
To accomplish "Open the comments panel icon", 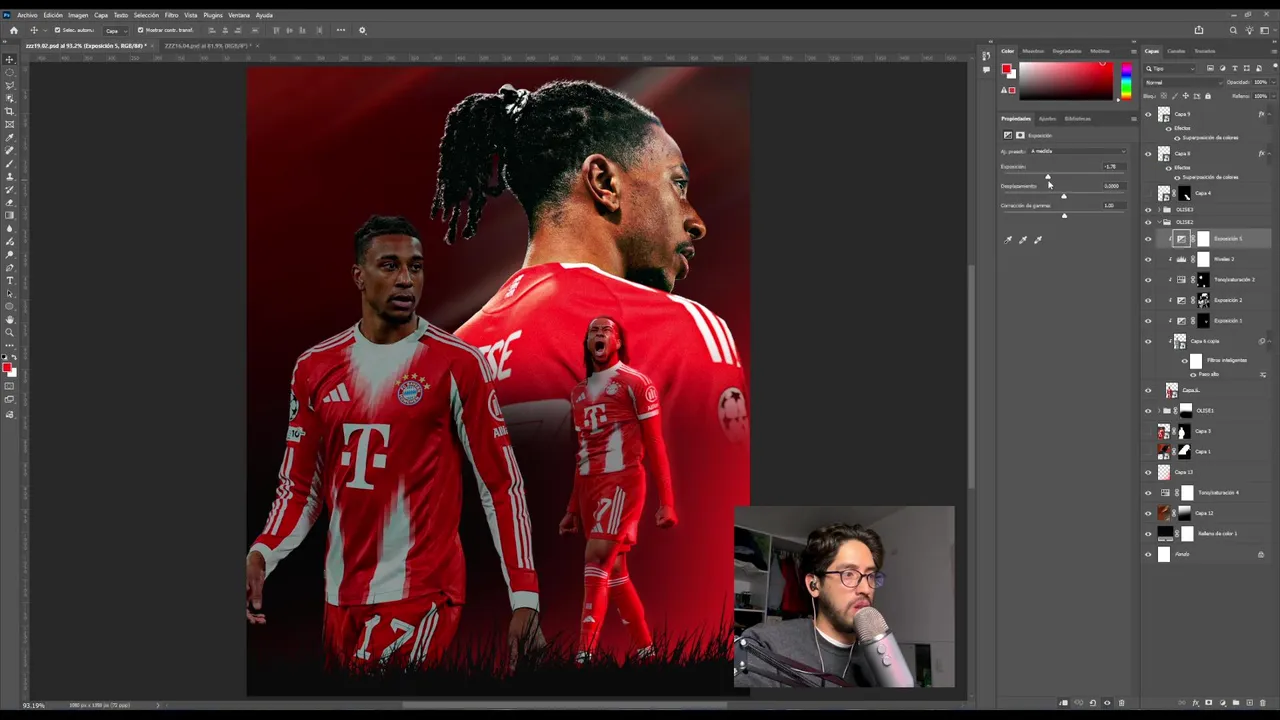I will coord(986,69).
